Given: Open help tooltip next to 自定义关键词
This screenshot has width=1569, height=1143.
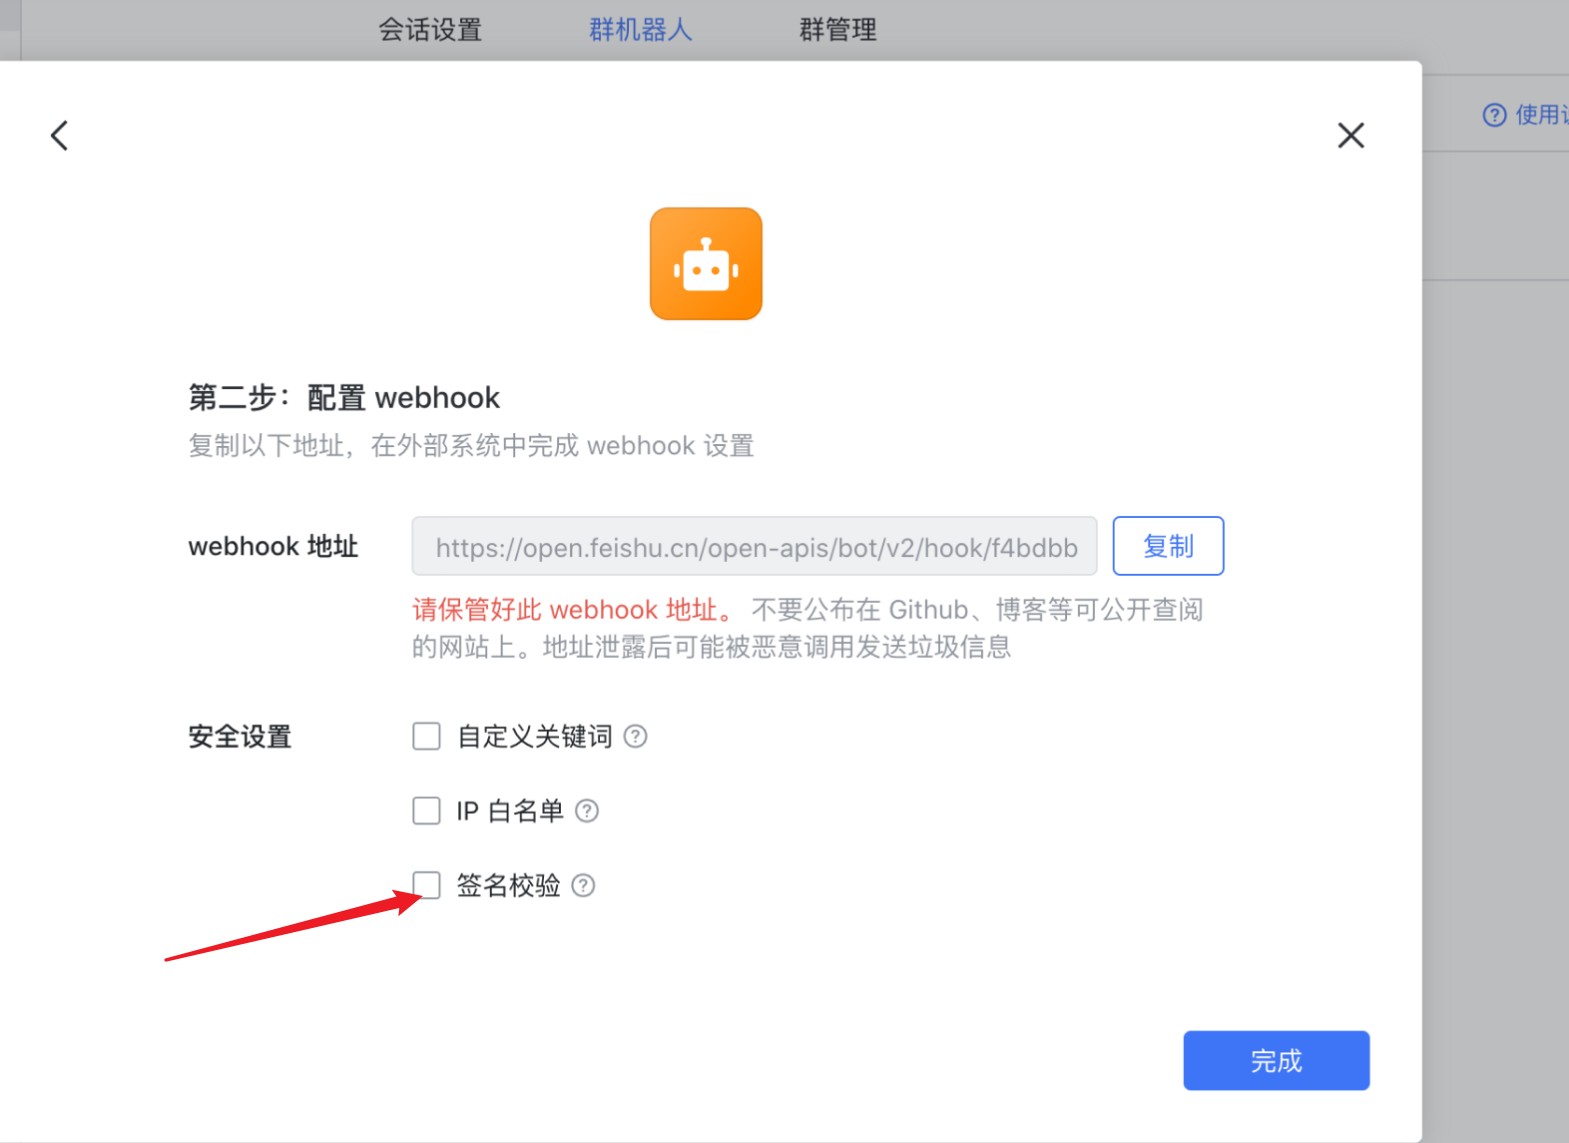Looking at the screenshot, I should point(635,737).
